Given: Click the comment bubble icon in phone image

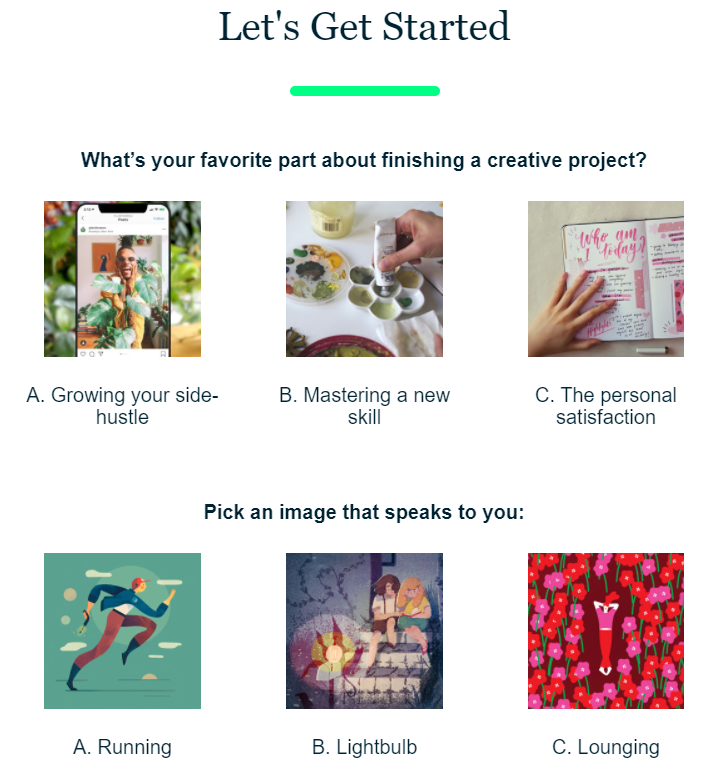Looking at the screenshot, I should (92, 354).
